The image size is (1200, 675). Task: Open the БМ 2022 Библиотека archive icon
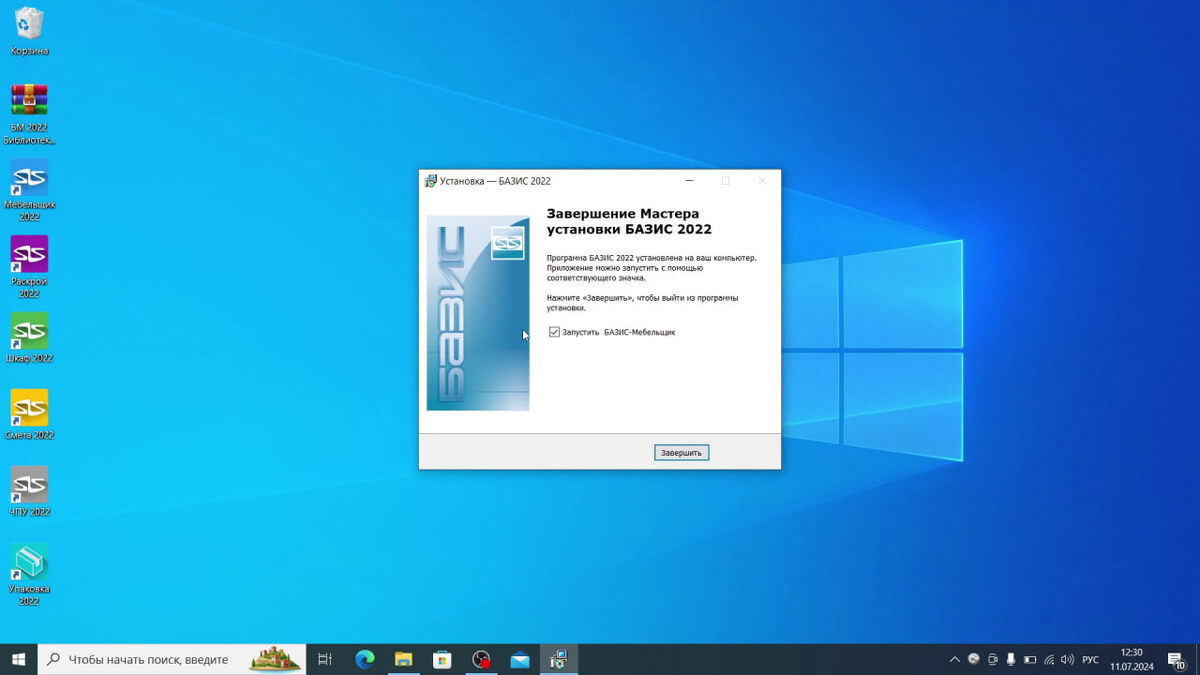(x=29, y=113)
